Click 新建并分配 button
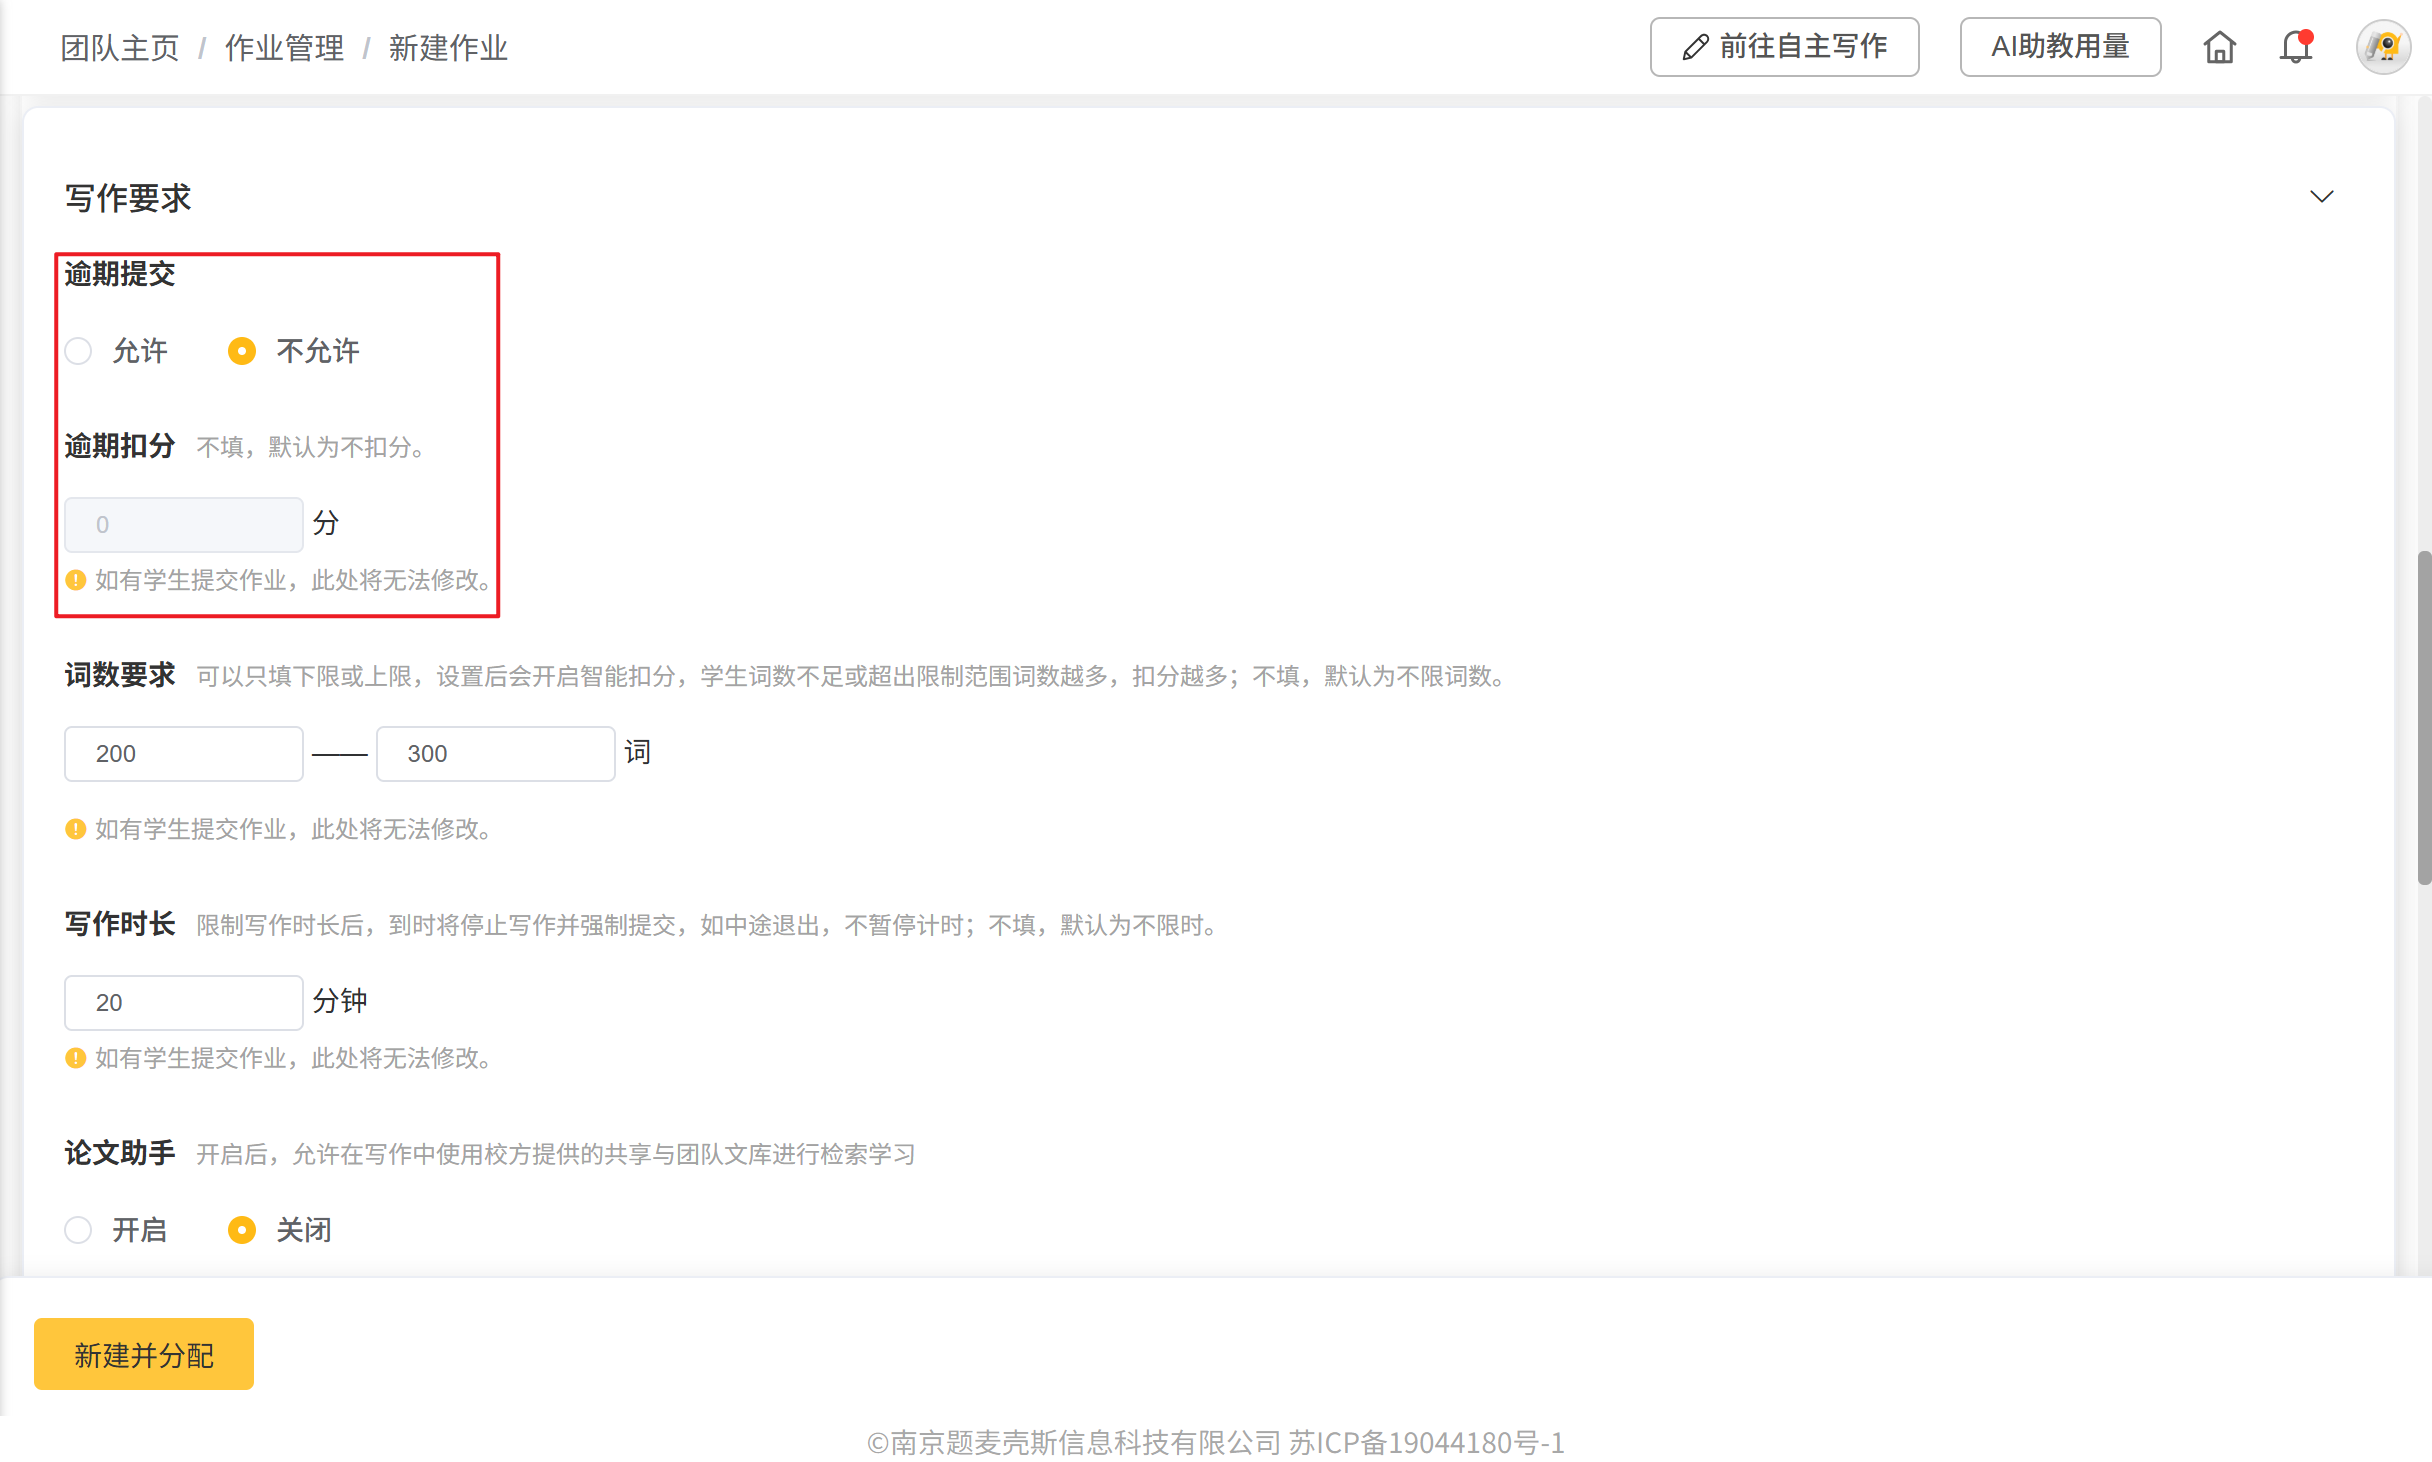 (x=144, y=1354)
